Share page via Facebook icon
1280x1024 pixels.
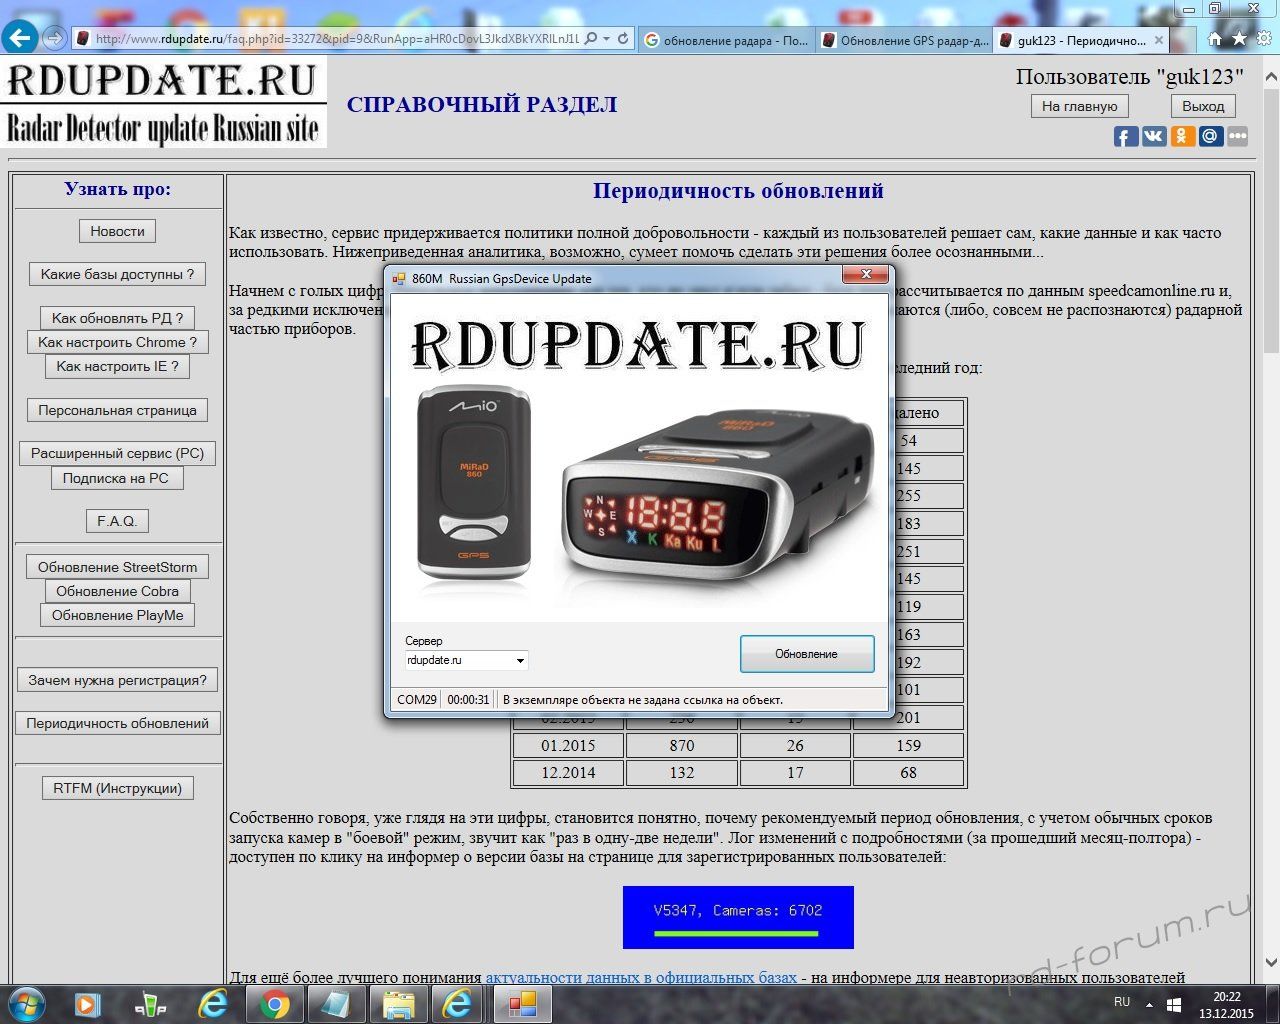[x=1126, y=136]
